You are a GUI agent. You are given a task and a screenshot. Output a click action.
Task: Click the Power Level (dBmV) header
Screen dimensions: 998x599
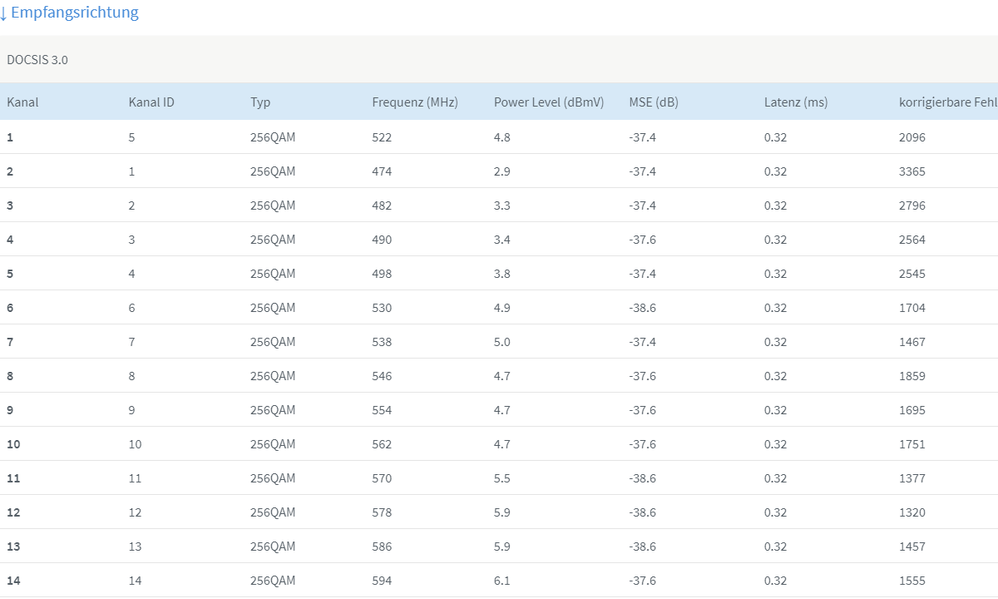[x=548, y=102]
